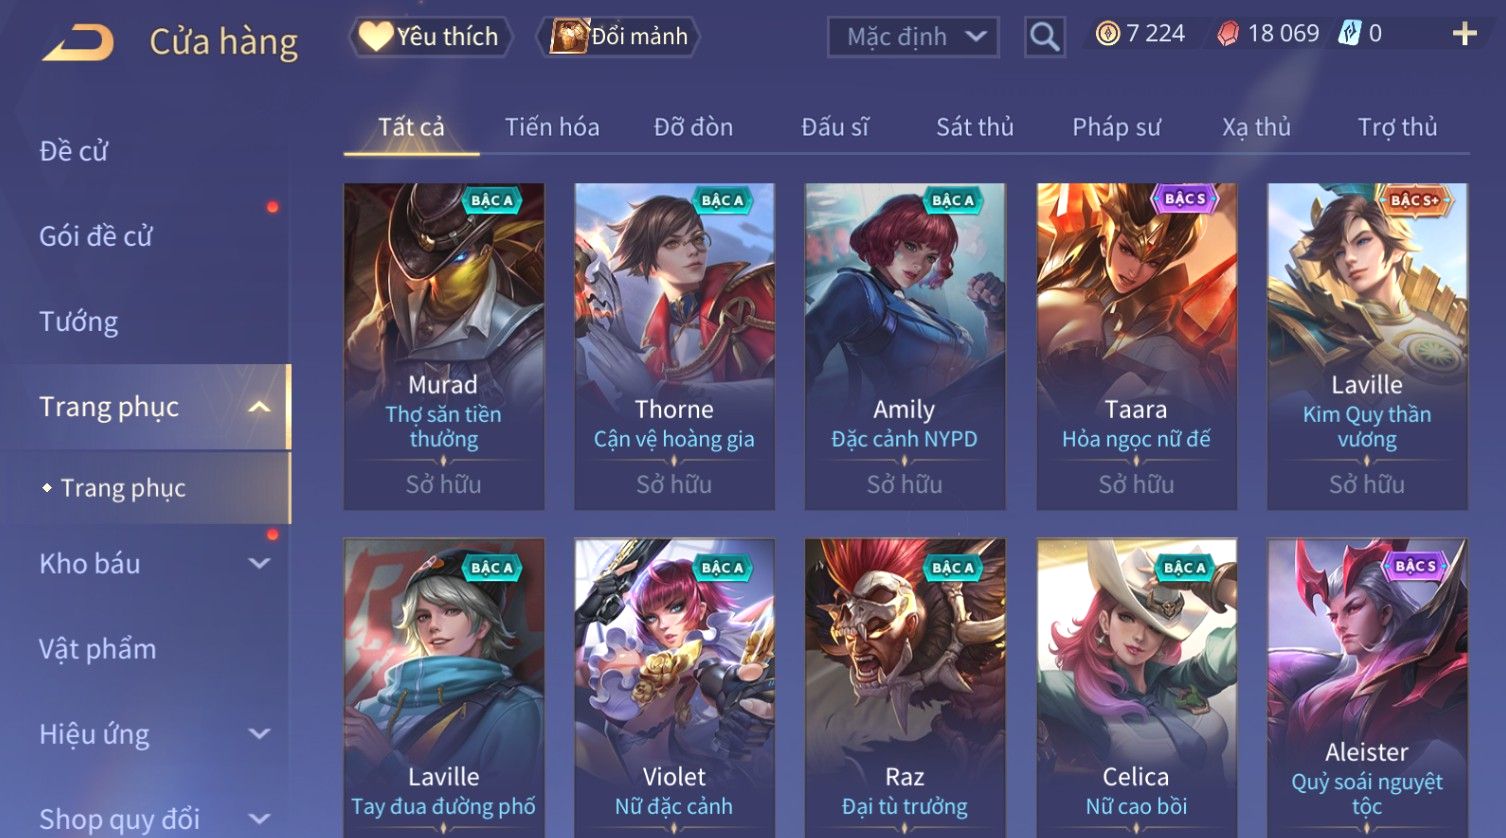Open the Aleister Quỷ soái nguyệt tộc skin
This screenshot has width=1506, height=838.
tap(1367, 688)
